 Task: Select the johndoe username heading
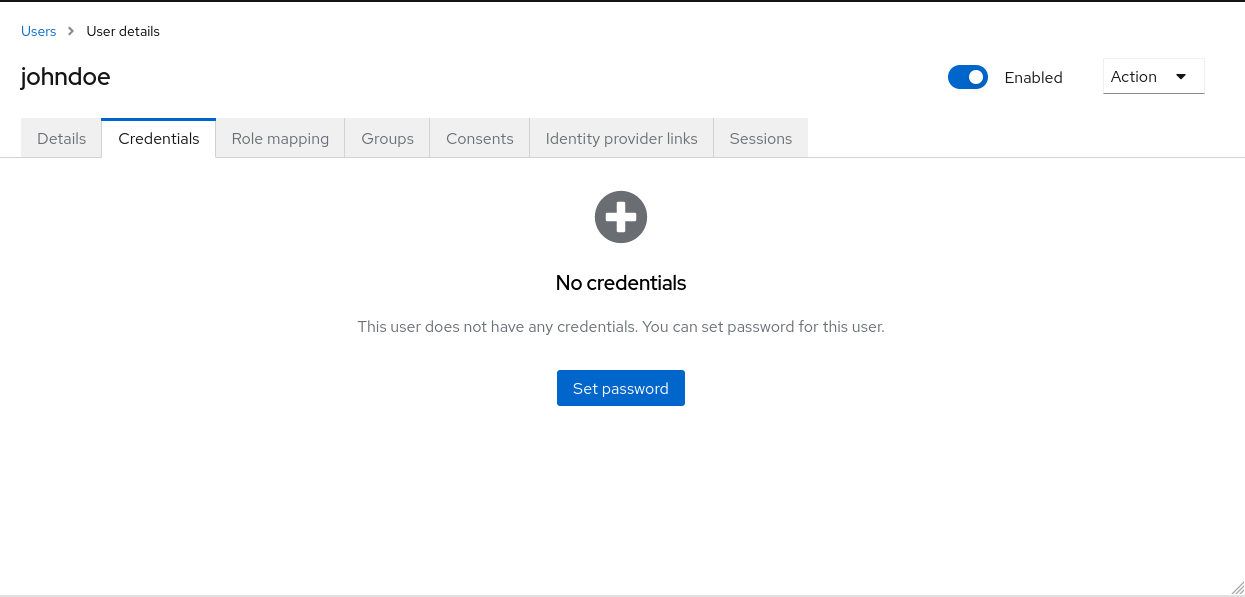(x=64, y=77)
